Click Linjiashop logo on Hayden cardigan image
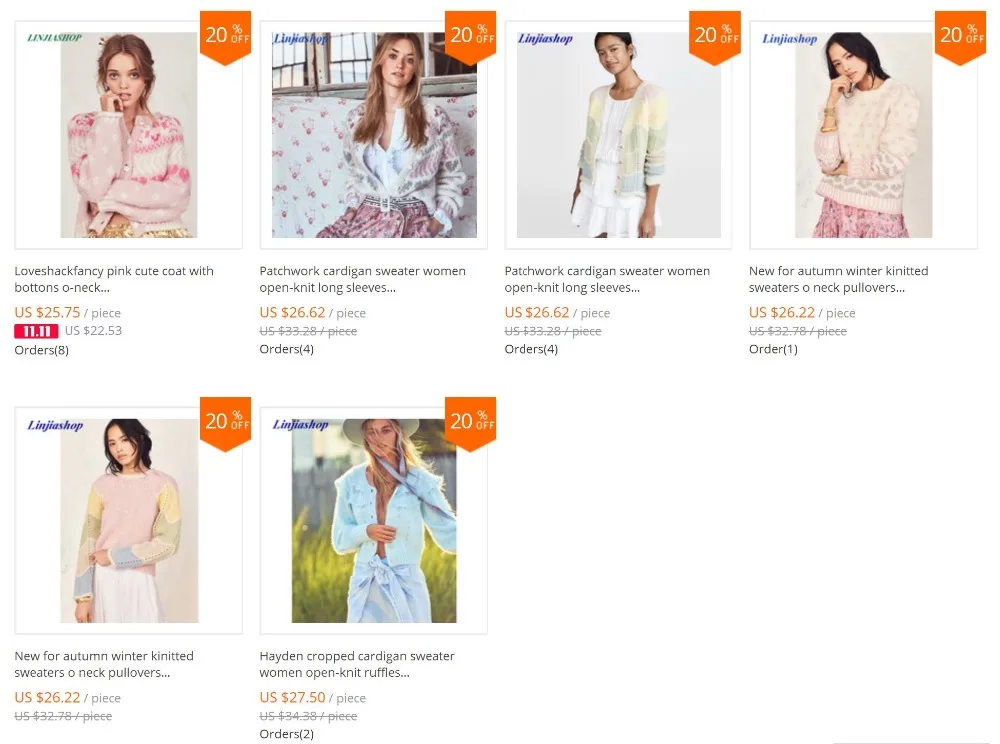Screen dimensions: 1000x744 [300, 424]
